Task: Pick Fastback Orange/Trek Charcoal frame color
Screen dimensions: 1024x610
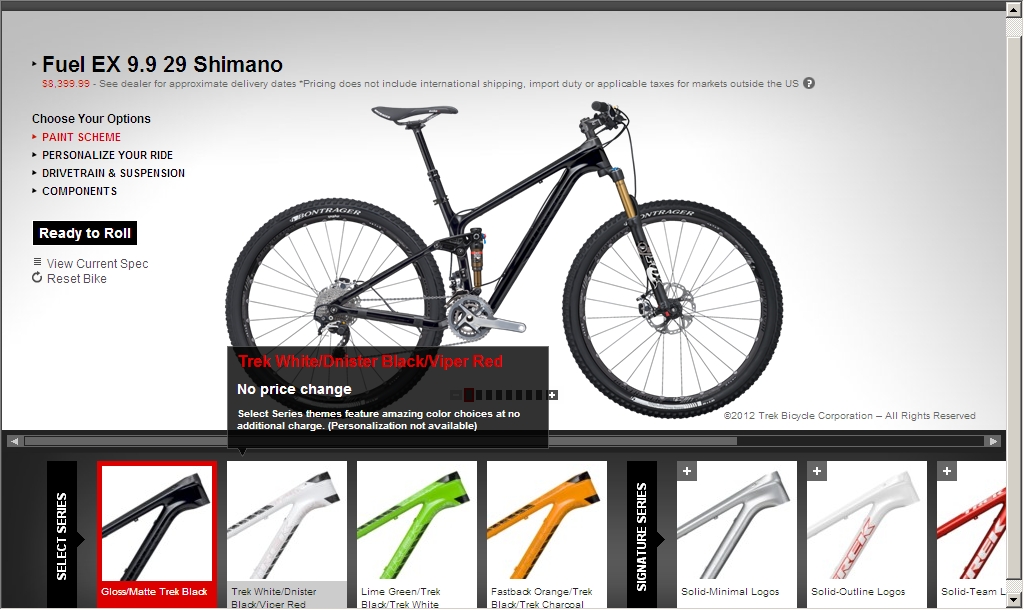Action: (547, 534)
